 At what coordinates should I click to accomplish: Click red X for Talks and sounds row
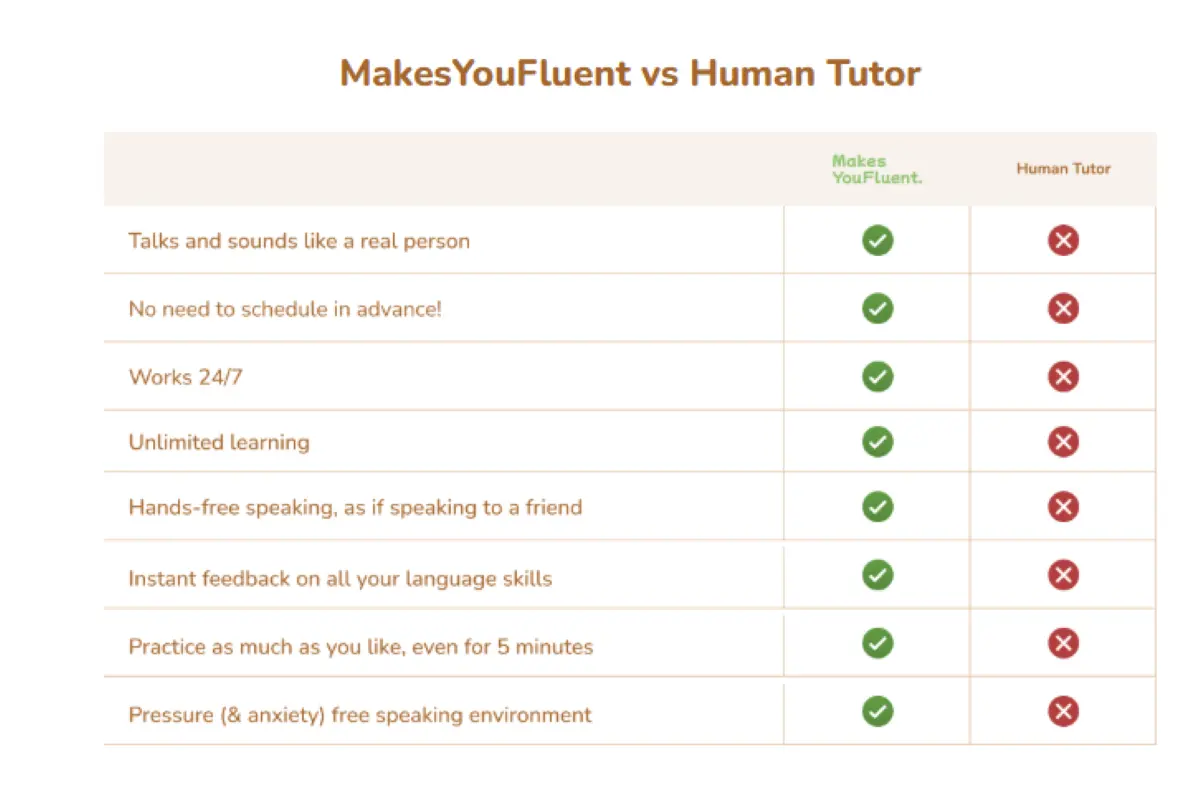tap(1063, 241)
